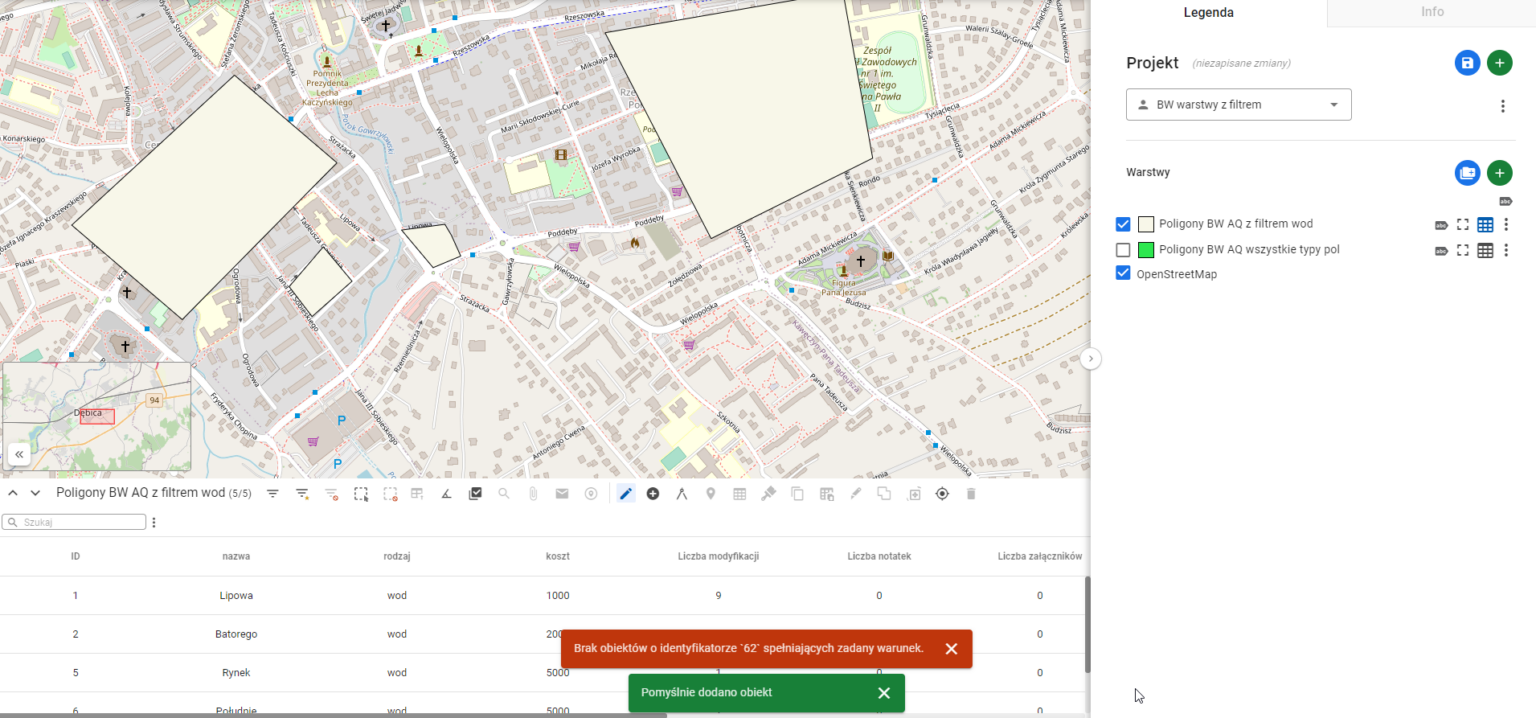The image size is (1536, 718).
Task: Click the blue add layer group icon
Action: (1467, 173)
